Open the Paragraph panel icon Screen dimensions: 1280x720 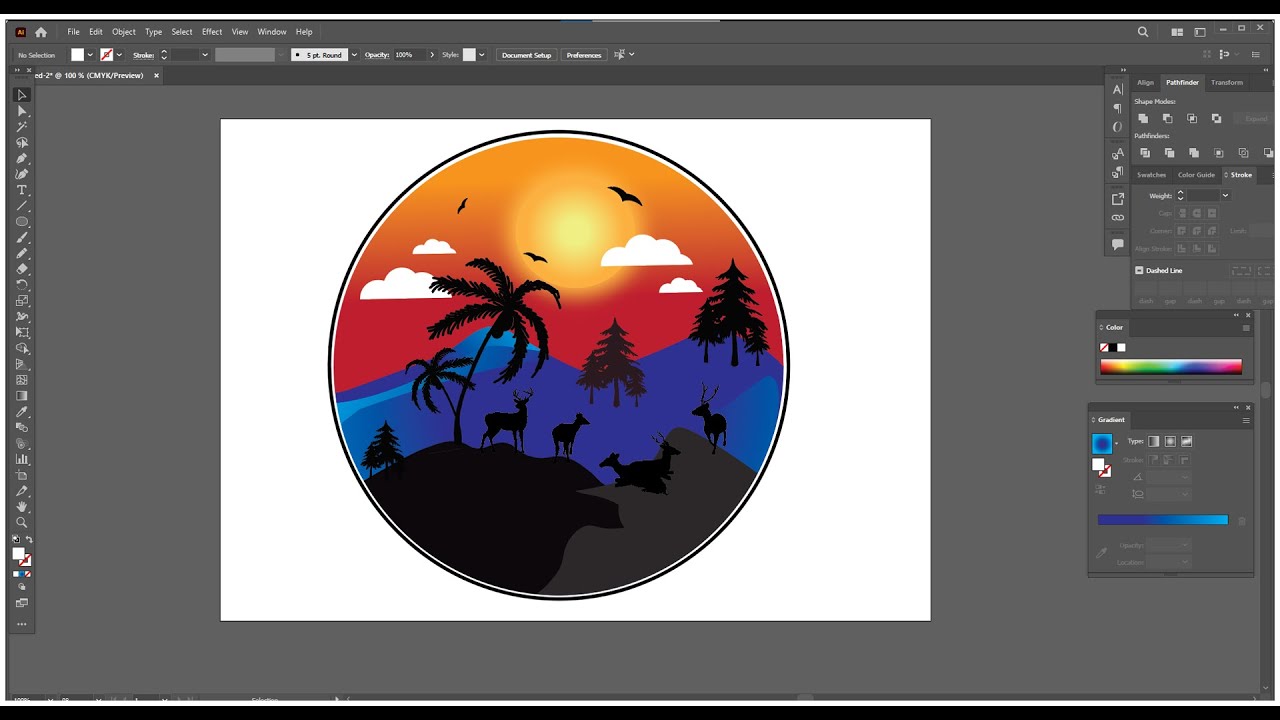1118,108
